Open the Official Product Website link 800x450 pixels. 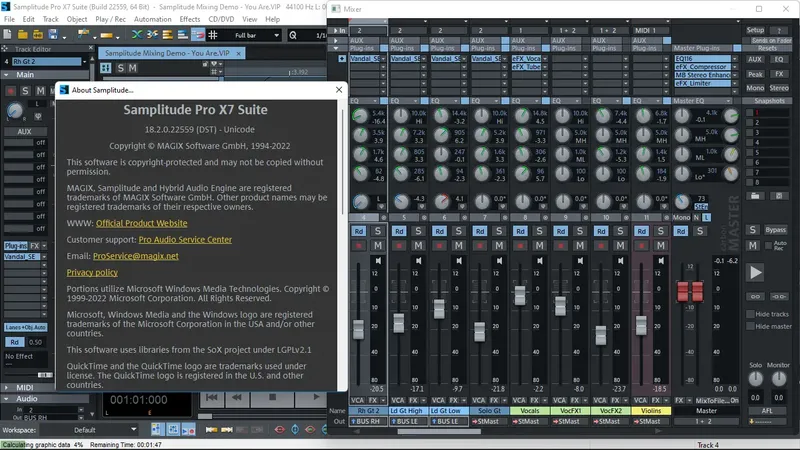click(x=141, y=223)
